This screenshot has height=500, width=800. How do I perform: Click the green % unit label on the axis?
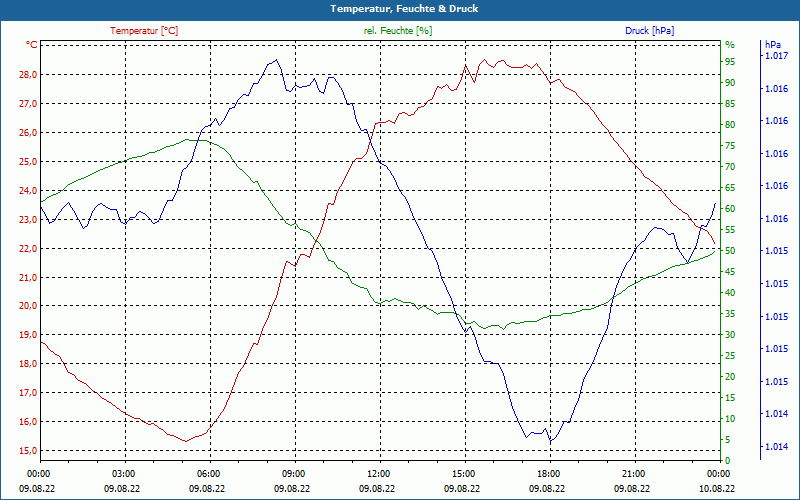pyautogui.click(x=730, y=45)
